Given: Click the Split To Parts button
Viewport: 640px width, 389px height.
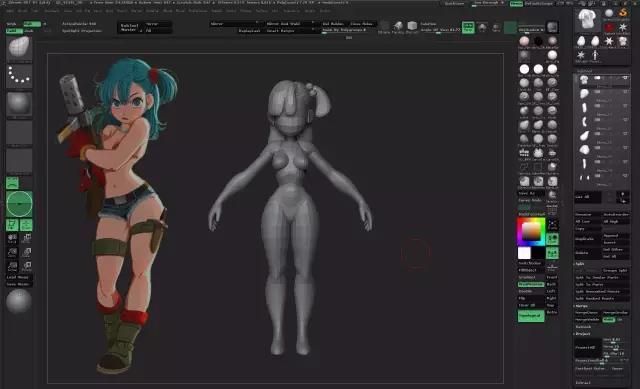Looking at the screenshot, I should [601, 285].
